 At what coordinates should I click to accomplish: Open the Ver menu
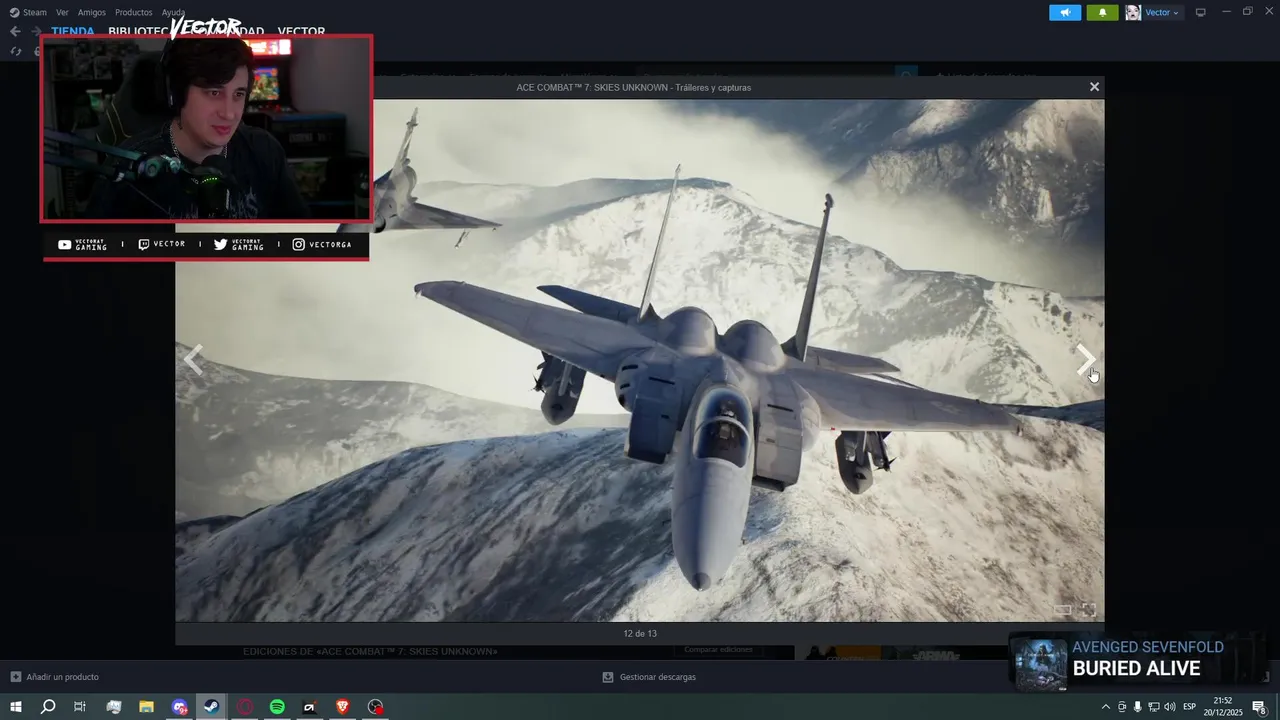62,12
